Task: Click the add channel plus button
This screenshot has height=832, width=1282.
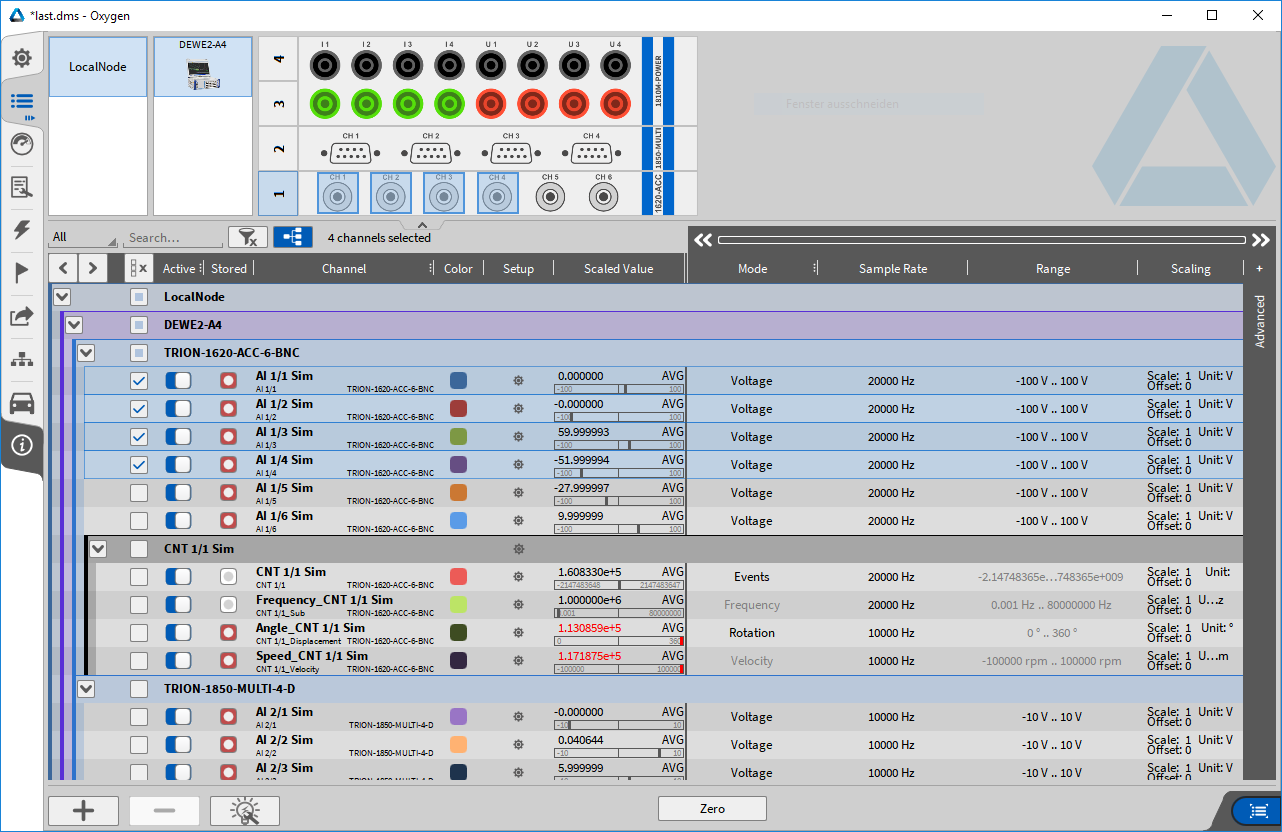Action: (x=83, y=811)
